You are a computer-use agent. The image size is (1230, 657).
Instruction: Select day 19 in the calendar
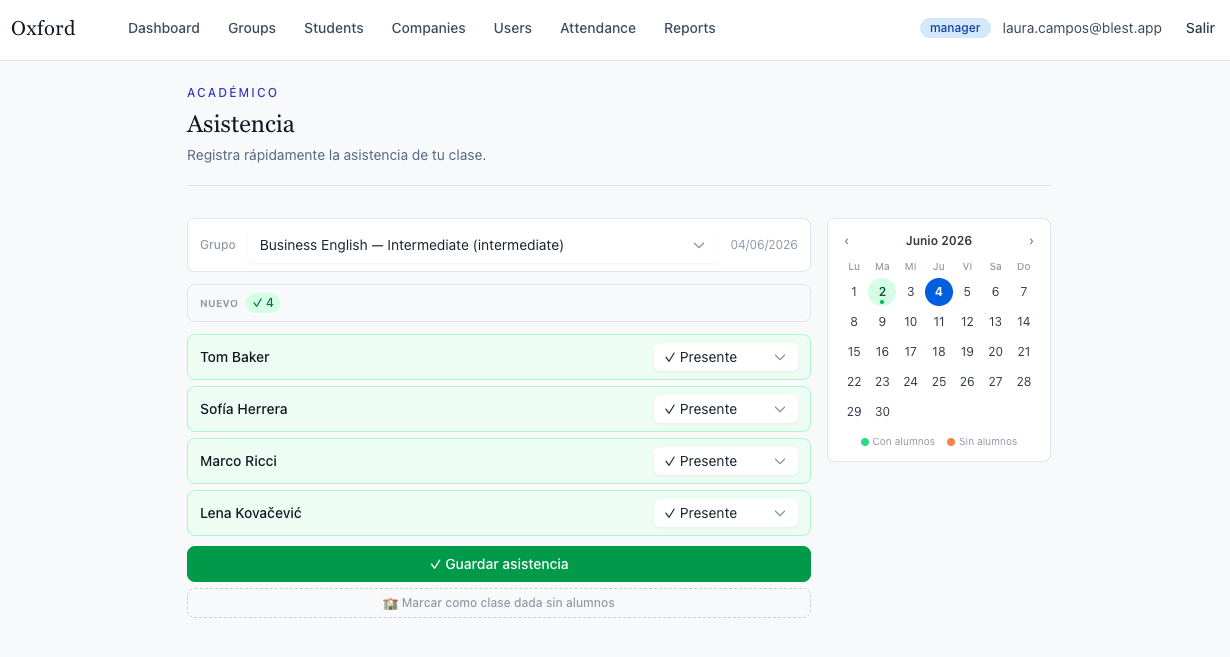[x=967, y=352]
